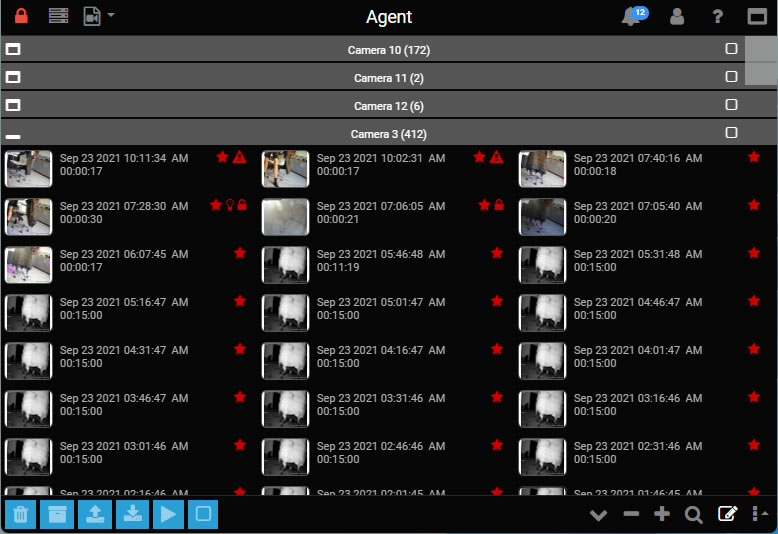Open the more options menu in bottom toolbar
Screen dimensions: 778x534
(761, 515)
